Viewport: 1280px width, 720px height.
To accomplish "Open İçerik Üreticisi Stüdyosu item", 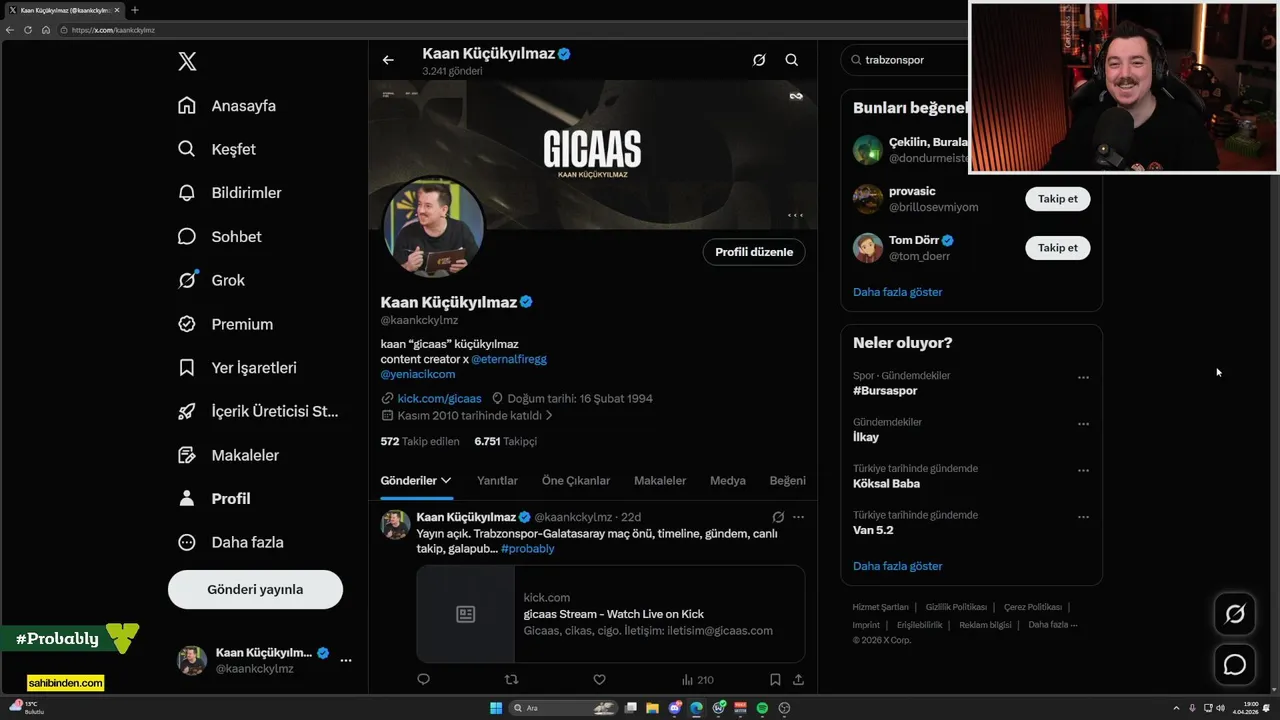I will [x=258, y=411].
